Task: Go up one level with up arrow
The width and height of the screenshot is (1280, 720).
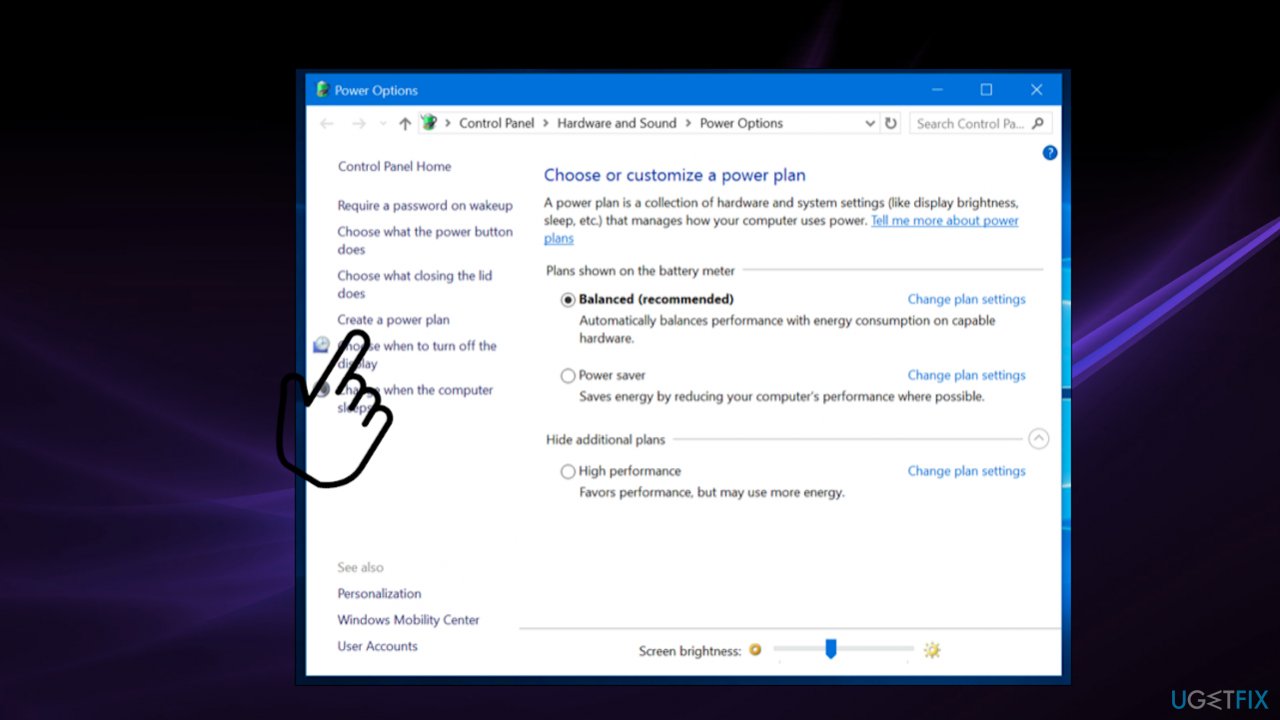Action: coord(404,124)
